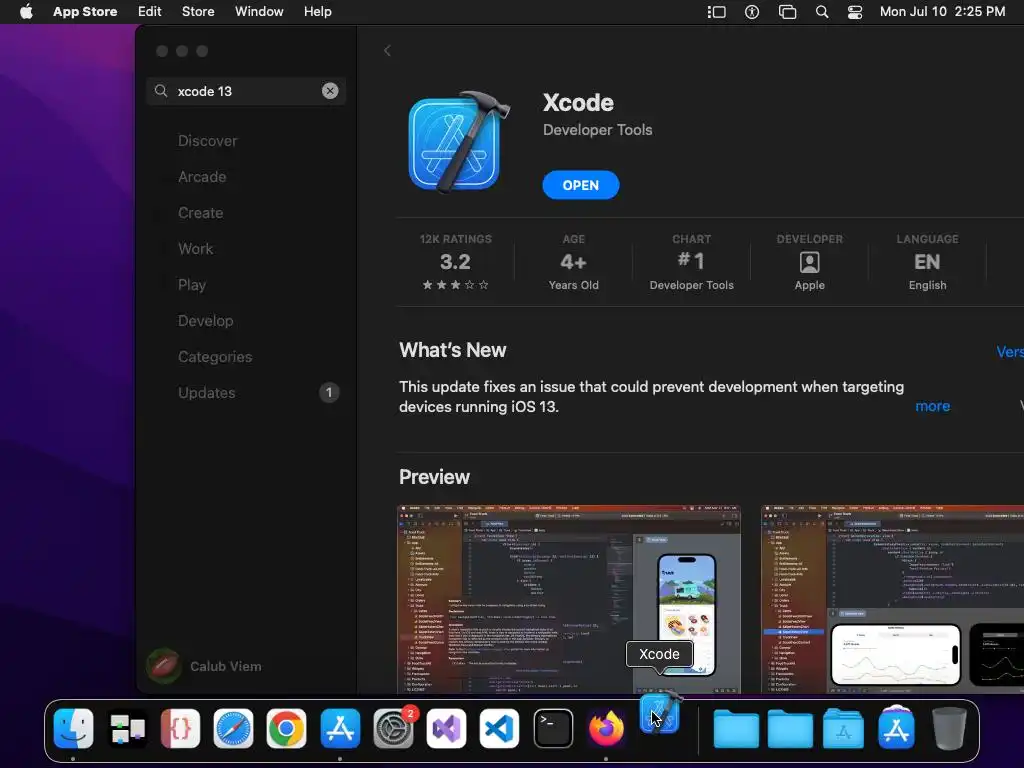This screenshot has height=768, width=1024.
Task: Click the 'Preview' heading
Action: 434,477
